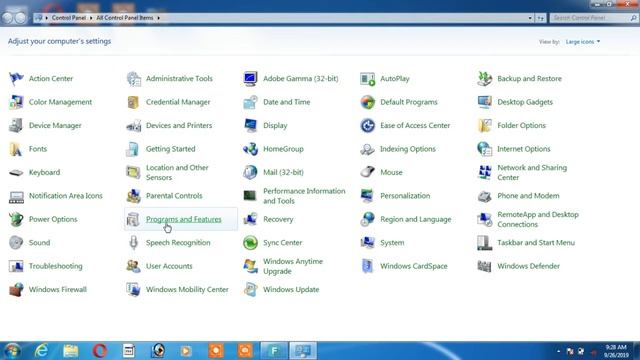640x360 pixels.
Task: Click All Control Panel Items breadcrumb
Action: (124, 18)
